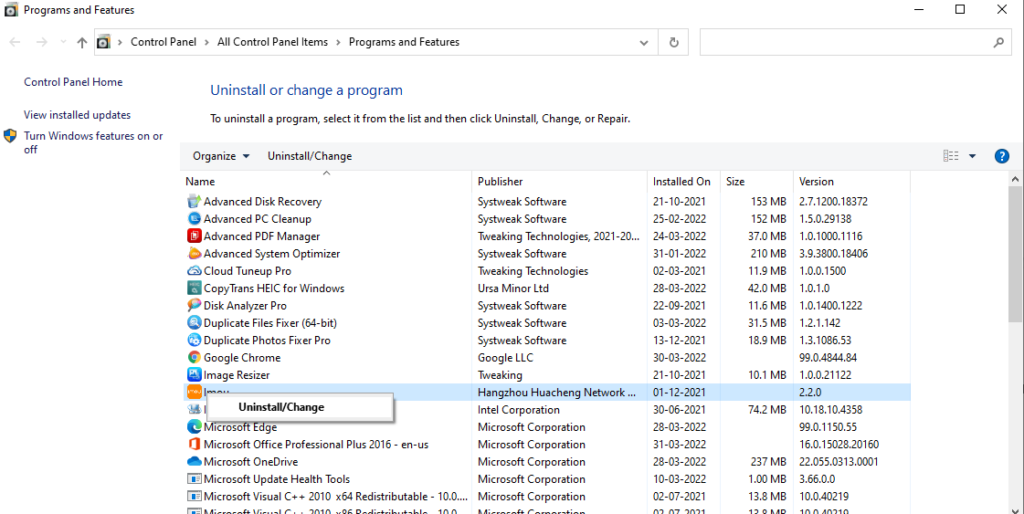Click the Microsoft Update Health Tools icon
The image size is (1024, 514).
tap(194, 479)
